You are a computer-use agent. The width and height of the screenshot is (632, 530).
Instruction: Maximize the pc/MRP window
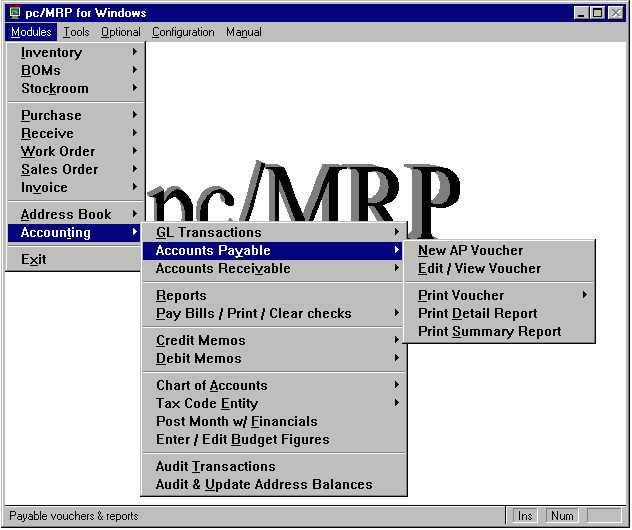pyautogui.click(x=597, y=13)
